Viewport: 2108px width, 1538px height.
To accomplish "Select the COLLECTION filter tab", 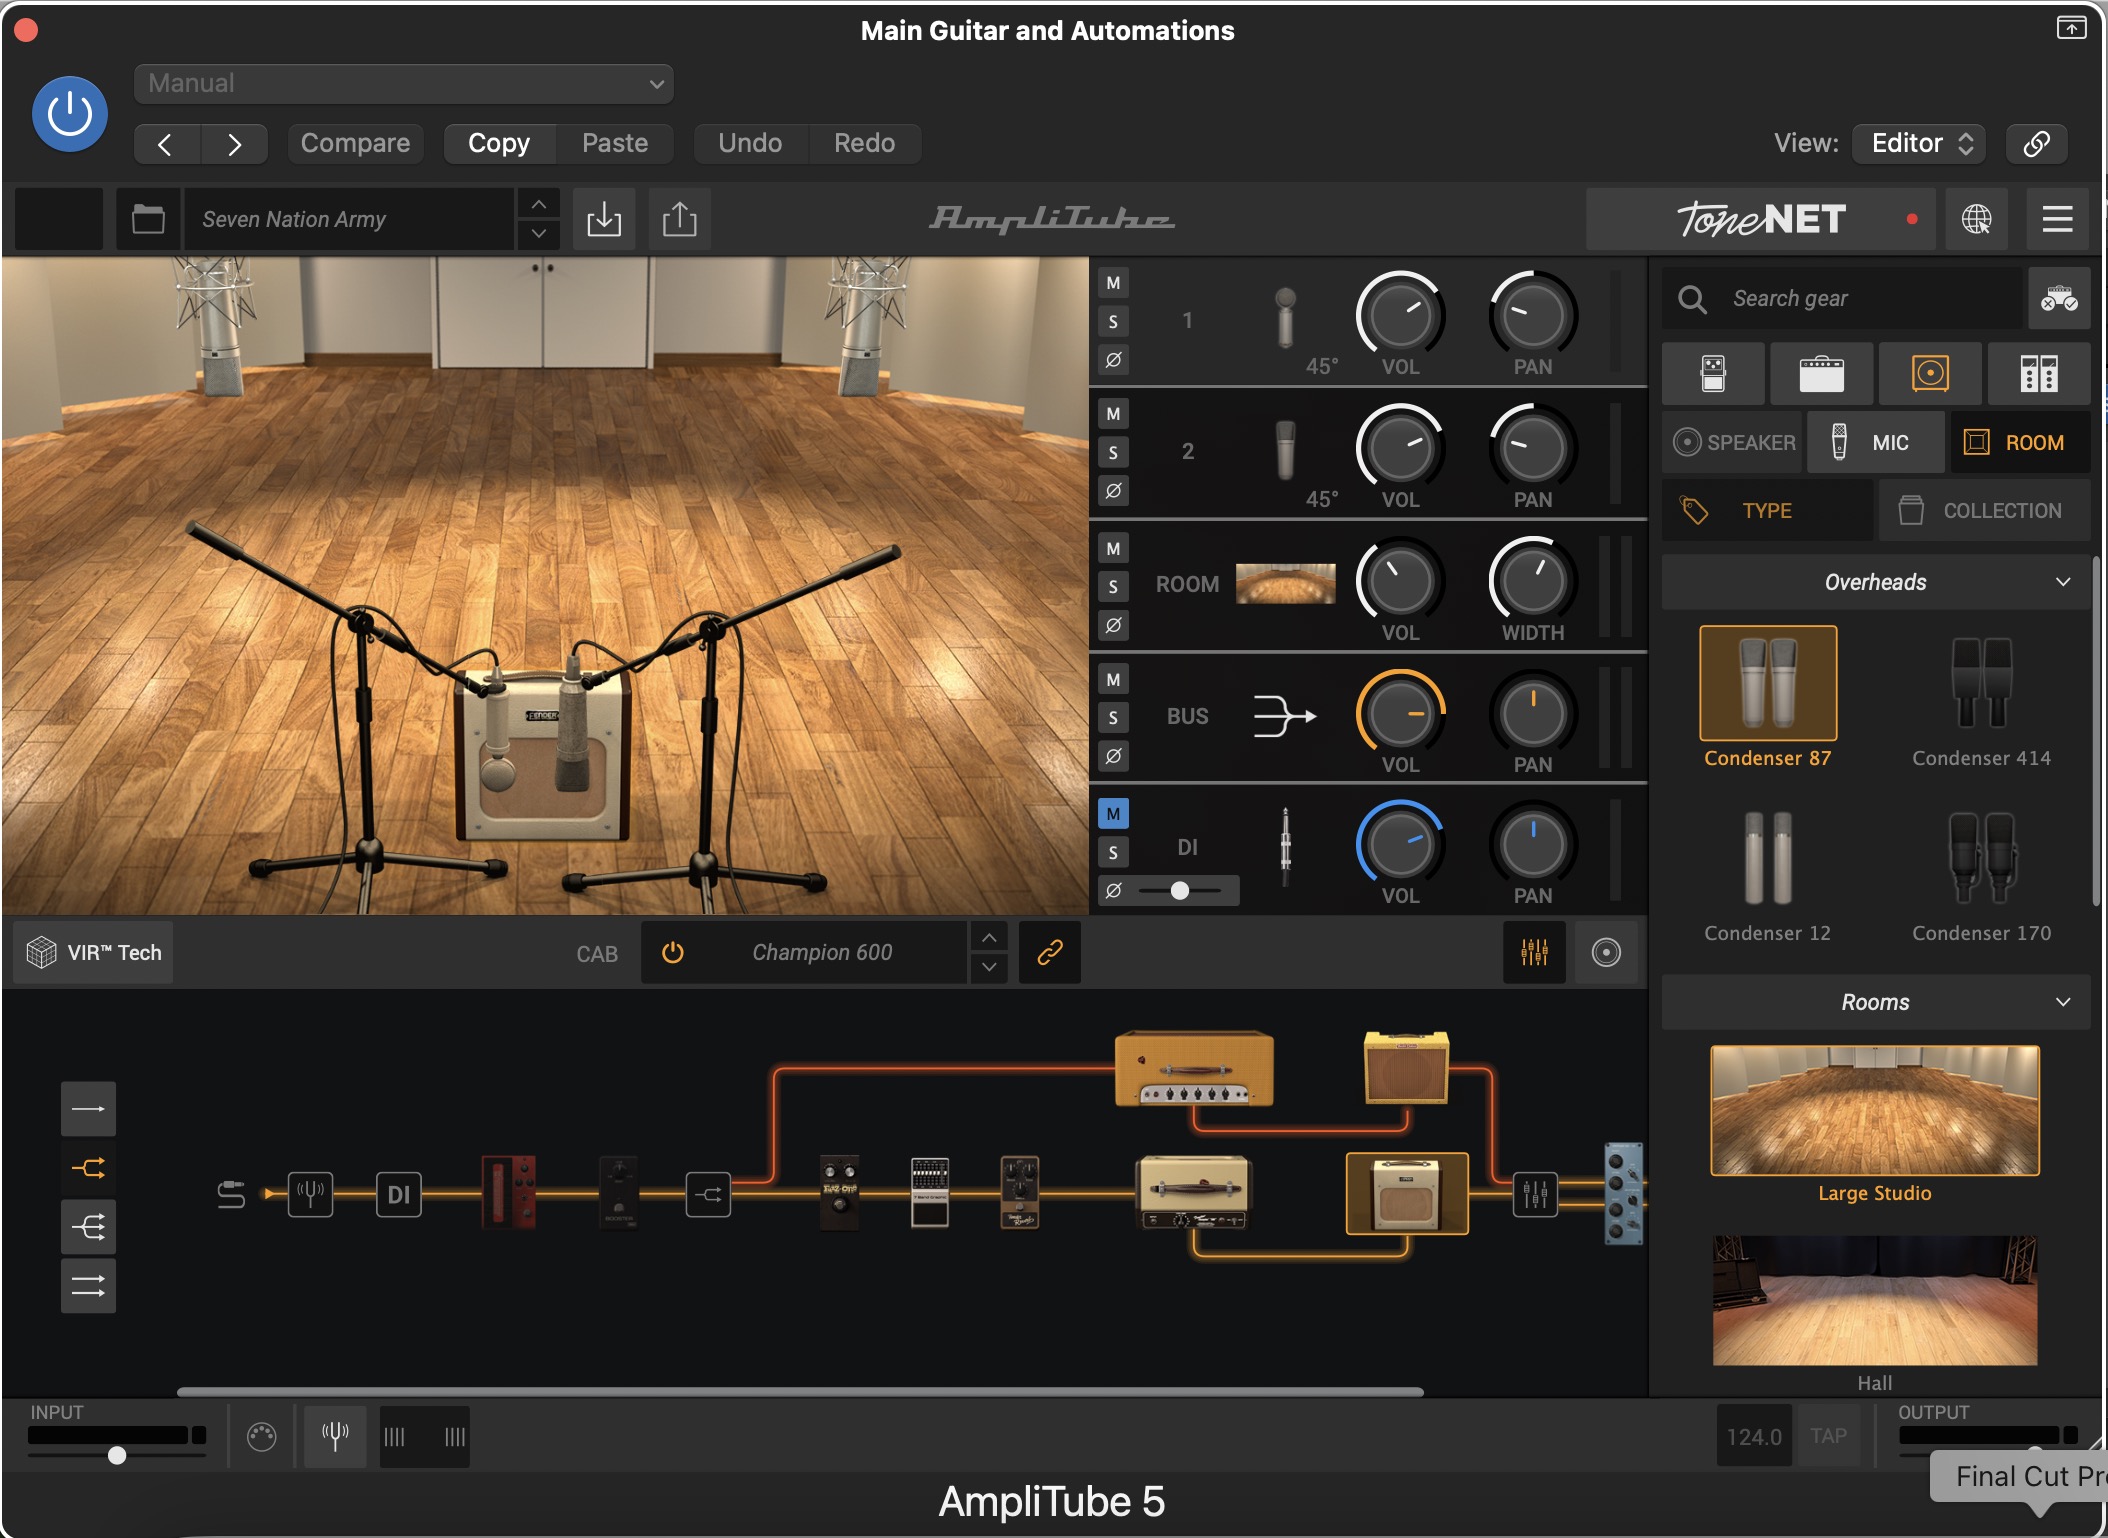I will click(x=1984, y=511).
